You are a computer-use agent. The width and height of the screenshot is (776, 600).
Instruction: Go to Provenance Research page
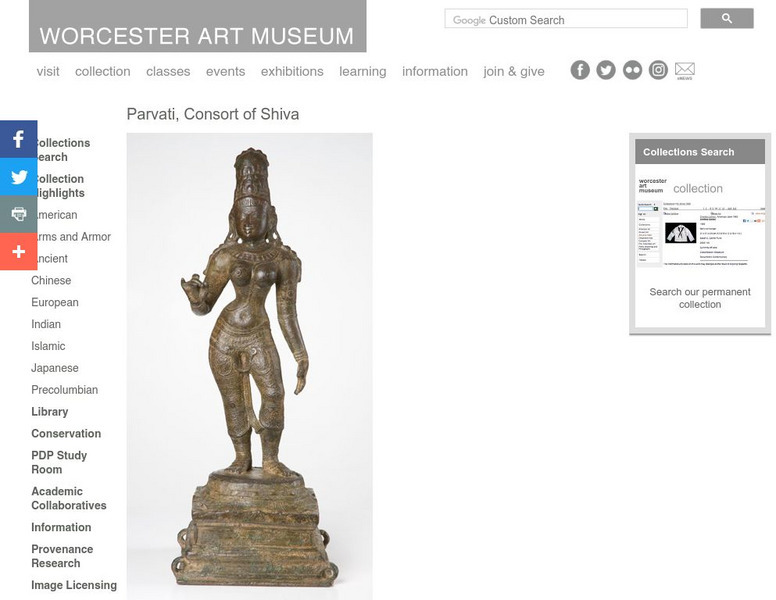tap(62, 556)
